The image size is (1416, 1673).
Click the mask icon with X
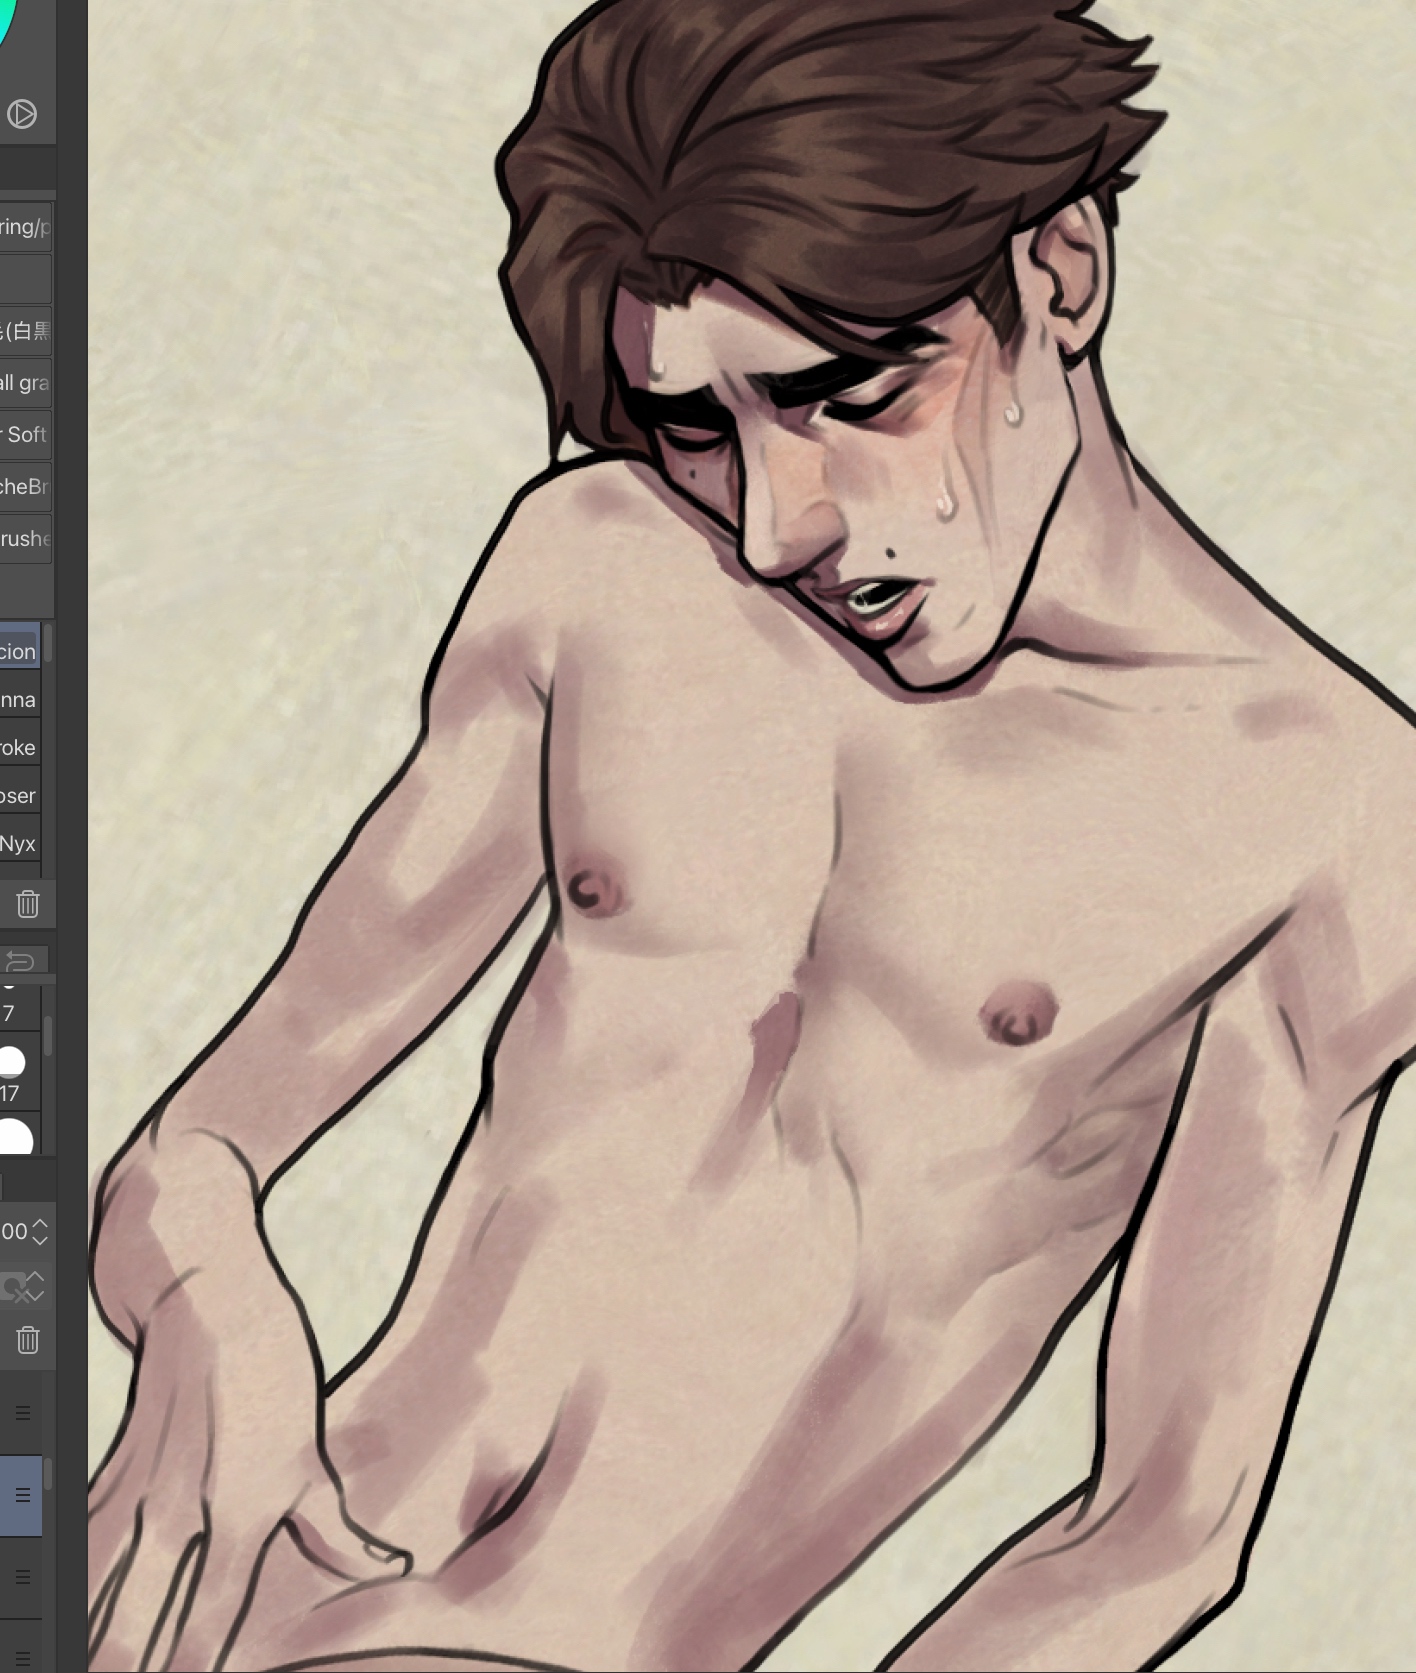[12, 1288]
